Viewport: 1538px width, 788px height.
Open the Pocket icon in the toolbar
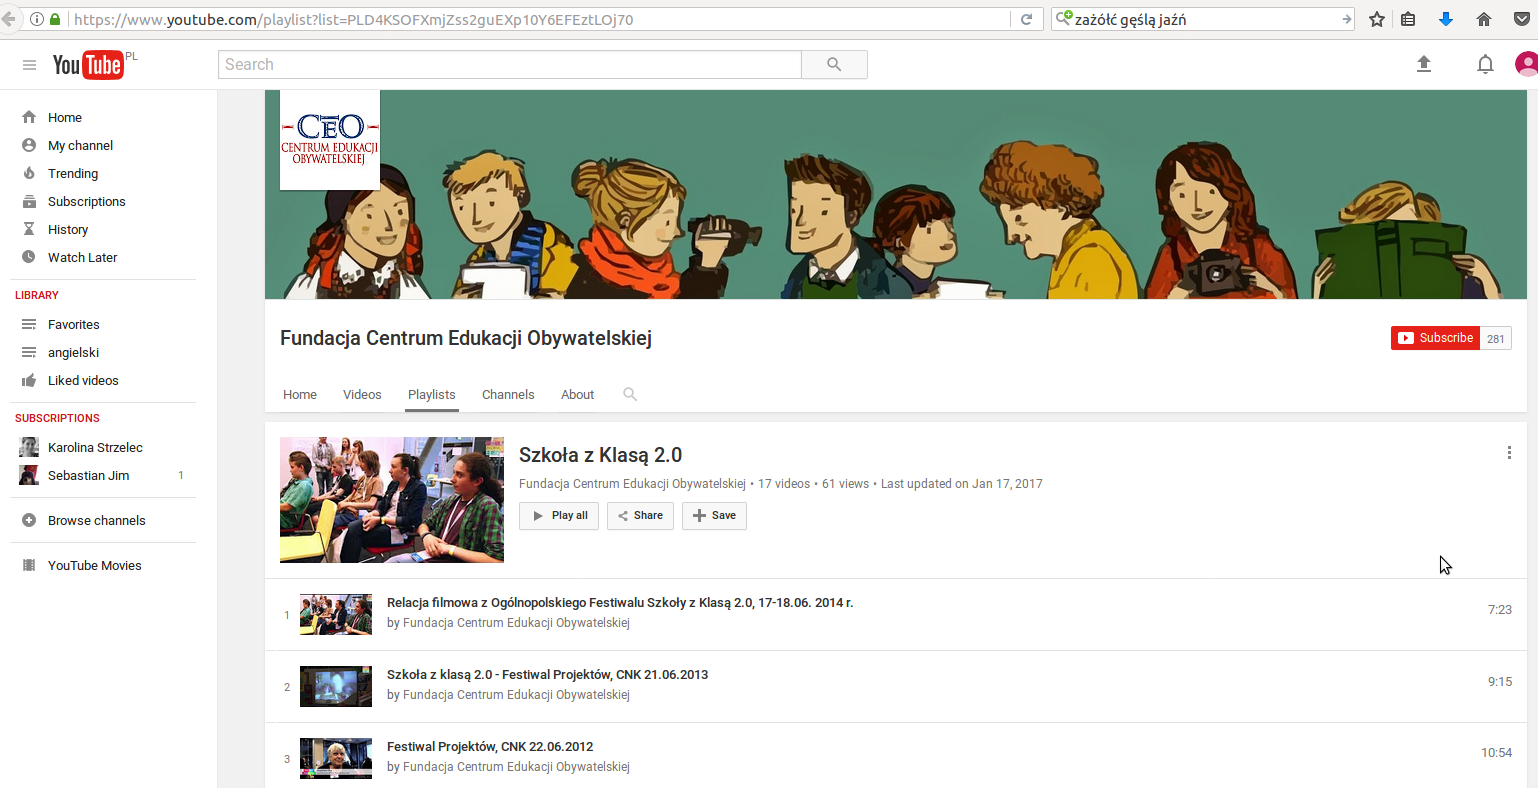[1522, 19]
